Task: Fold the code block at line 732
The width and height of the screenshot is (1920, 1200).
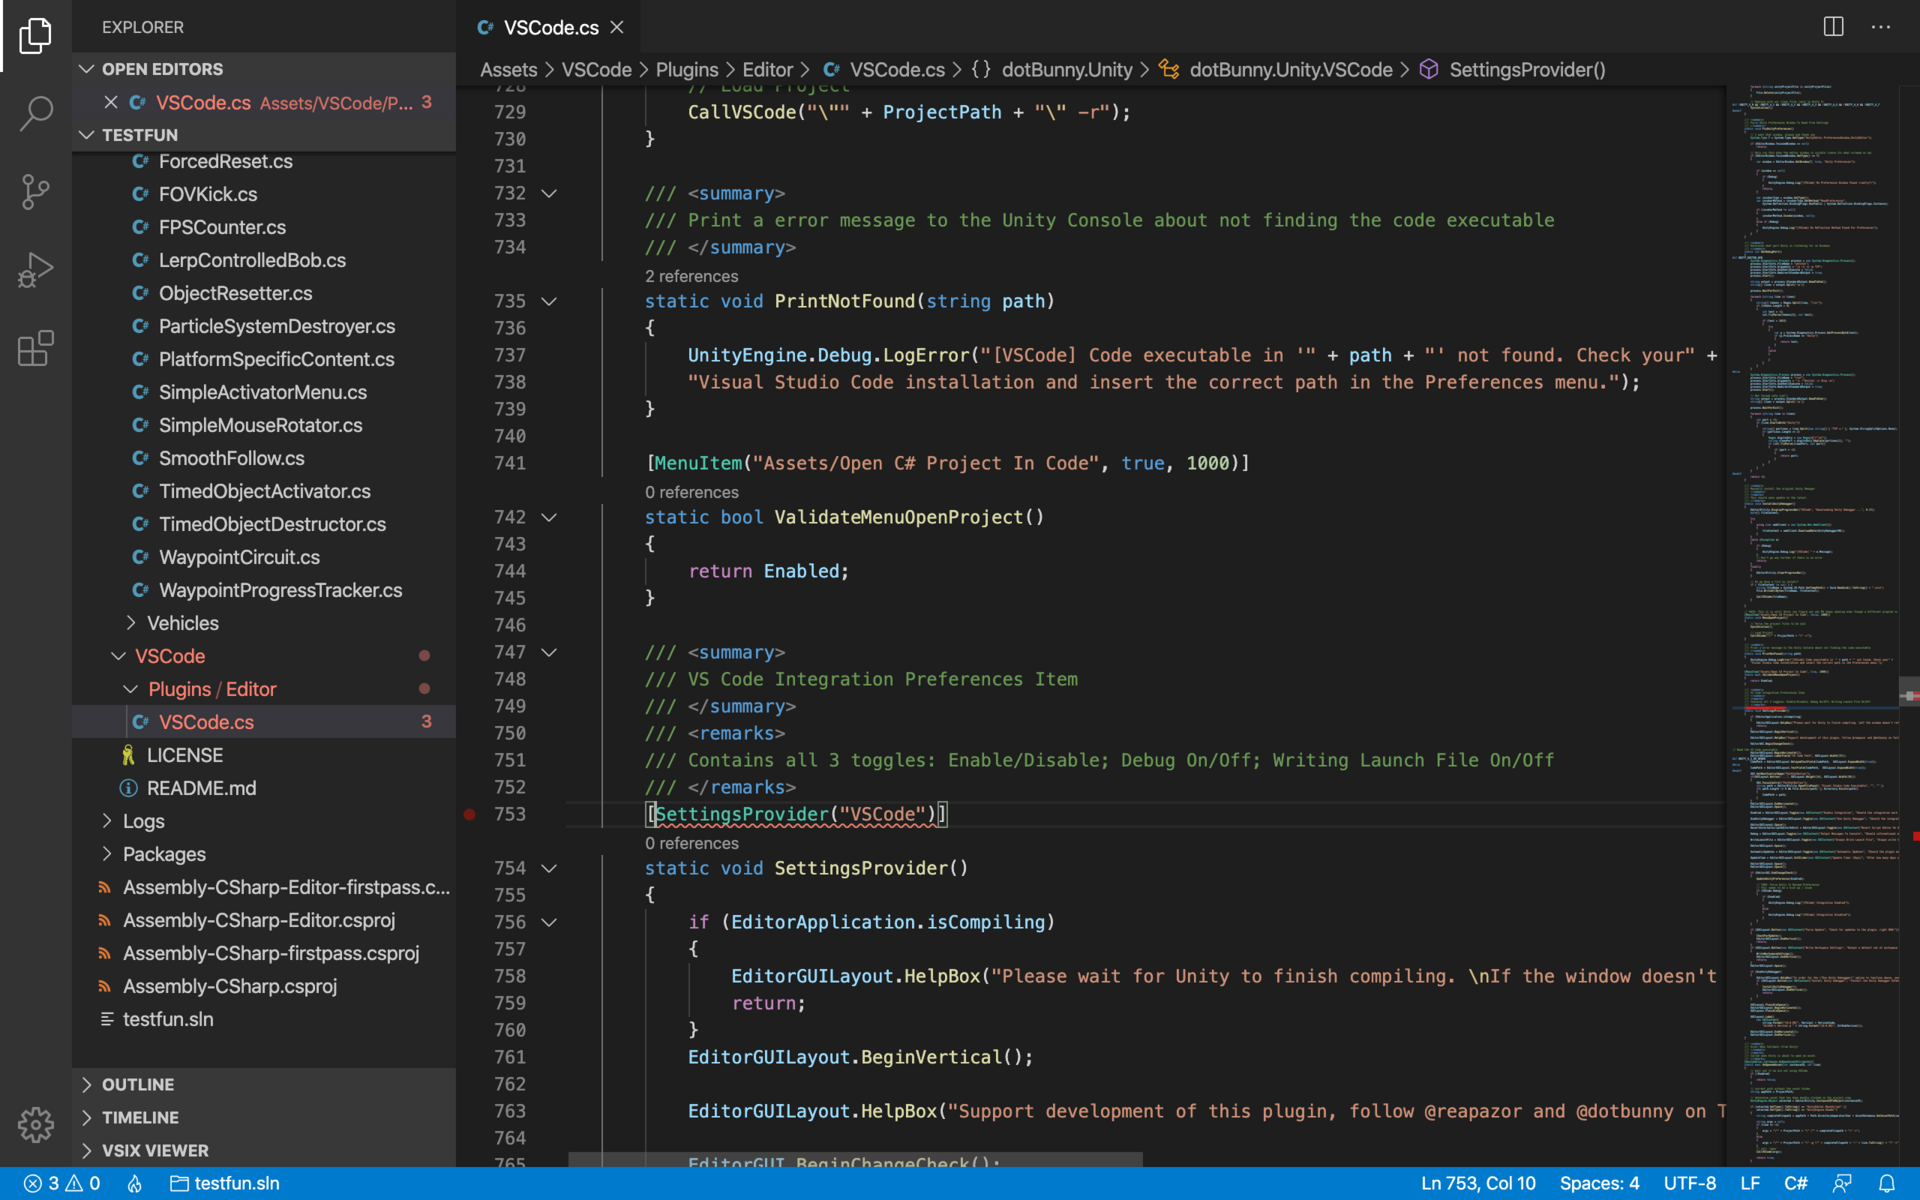Action: click(549, 193)
